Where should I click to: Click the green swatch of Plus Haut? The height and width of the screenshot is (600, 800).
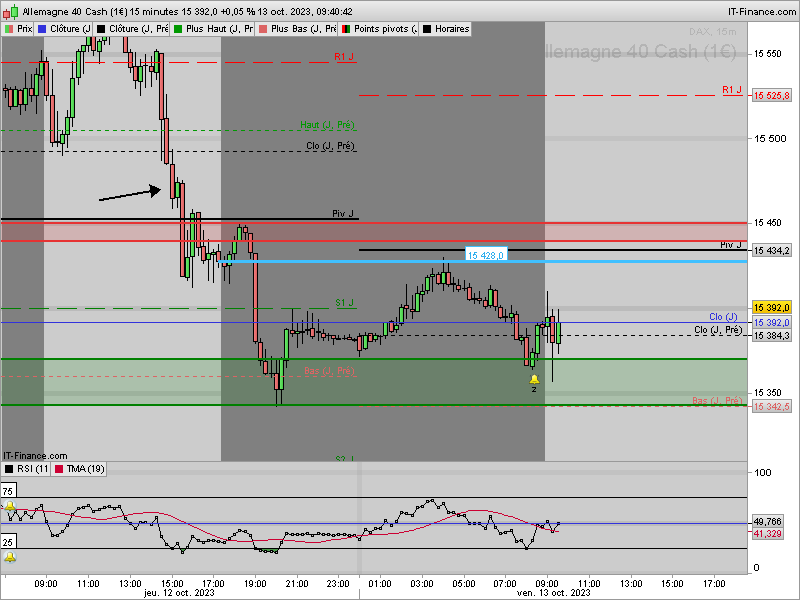[x=178, y=29]
